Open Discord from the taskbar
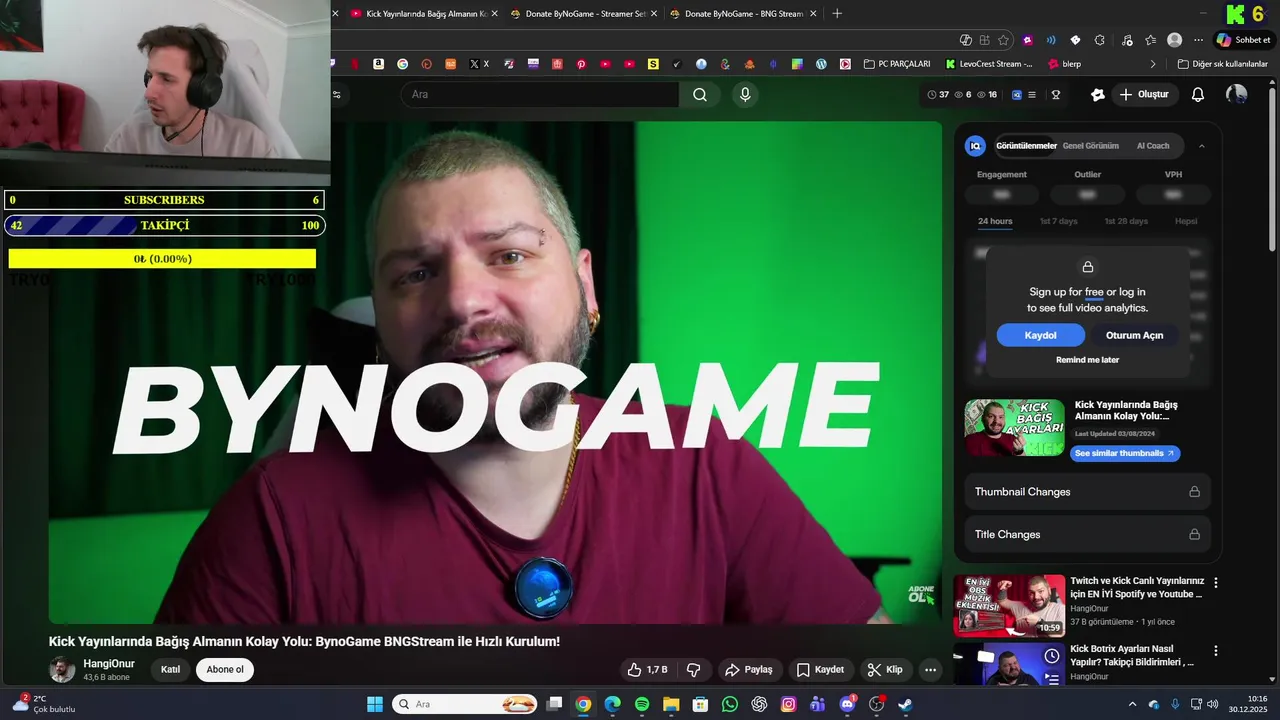 (848, 704)
